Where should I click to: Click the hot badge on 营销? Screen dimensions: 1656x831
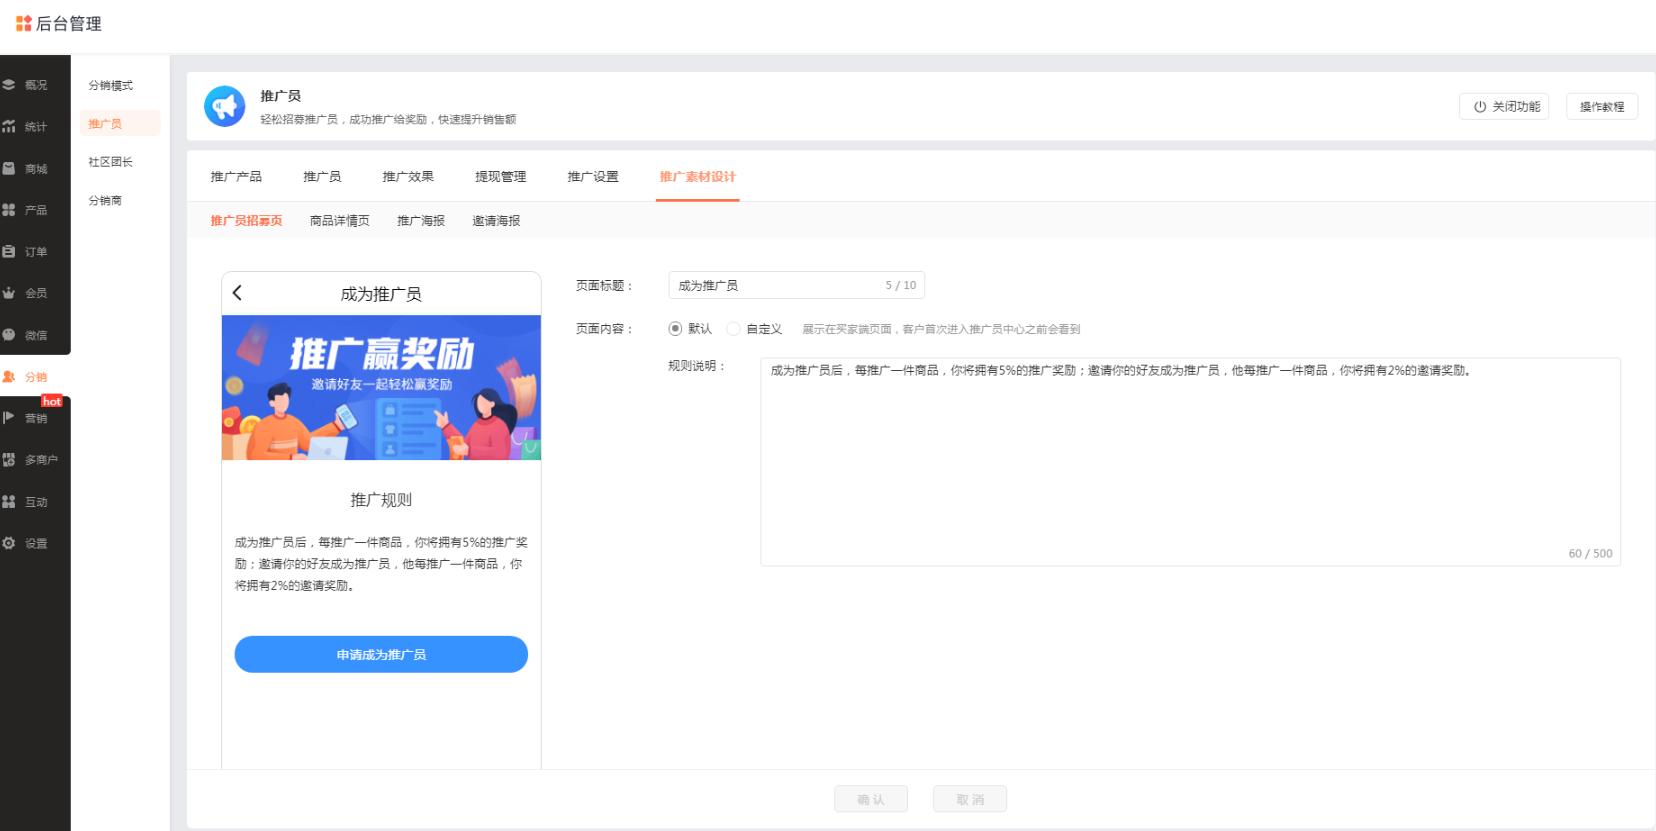pyautogui.click(x=52, y=401)
